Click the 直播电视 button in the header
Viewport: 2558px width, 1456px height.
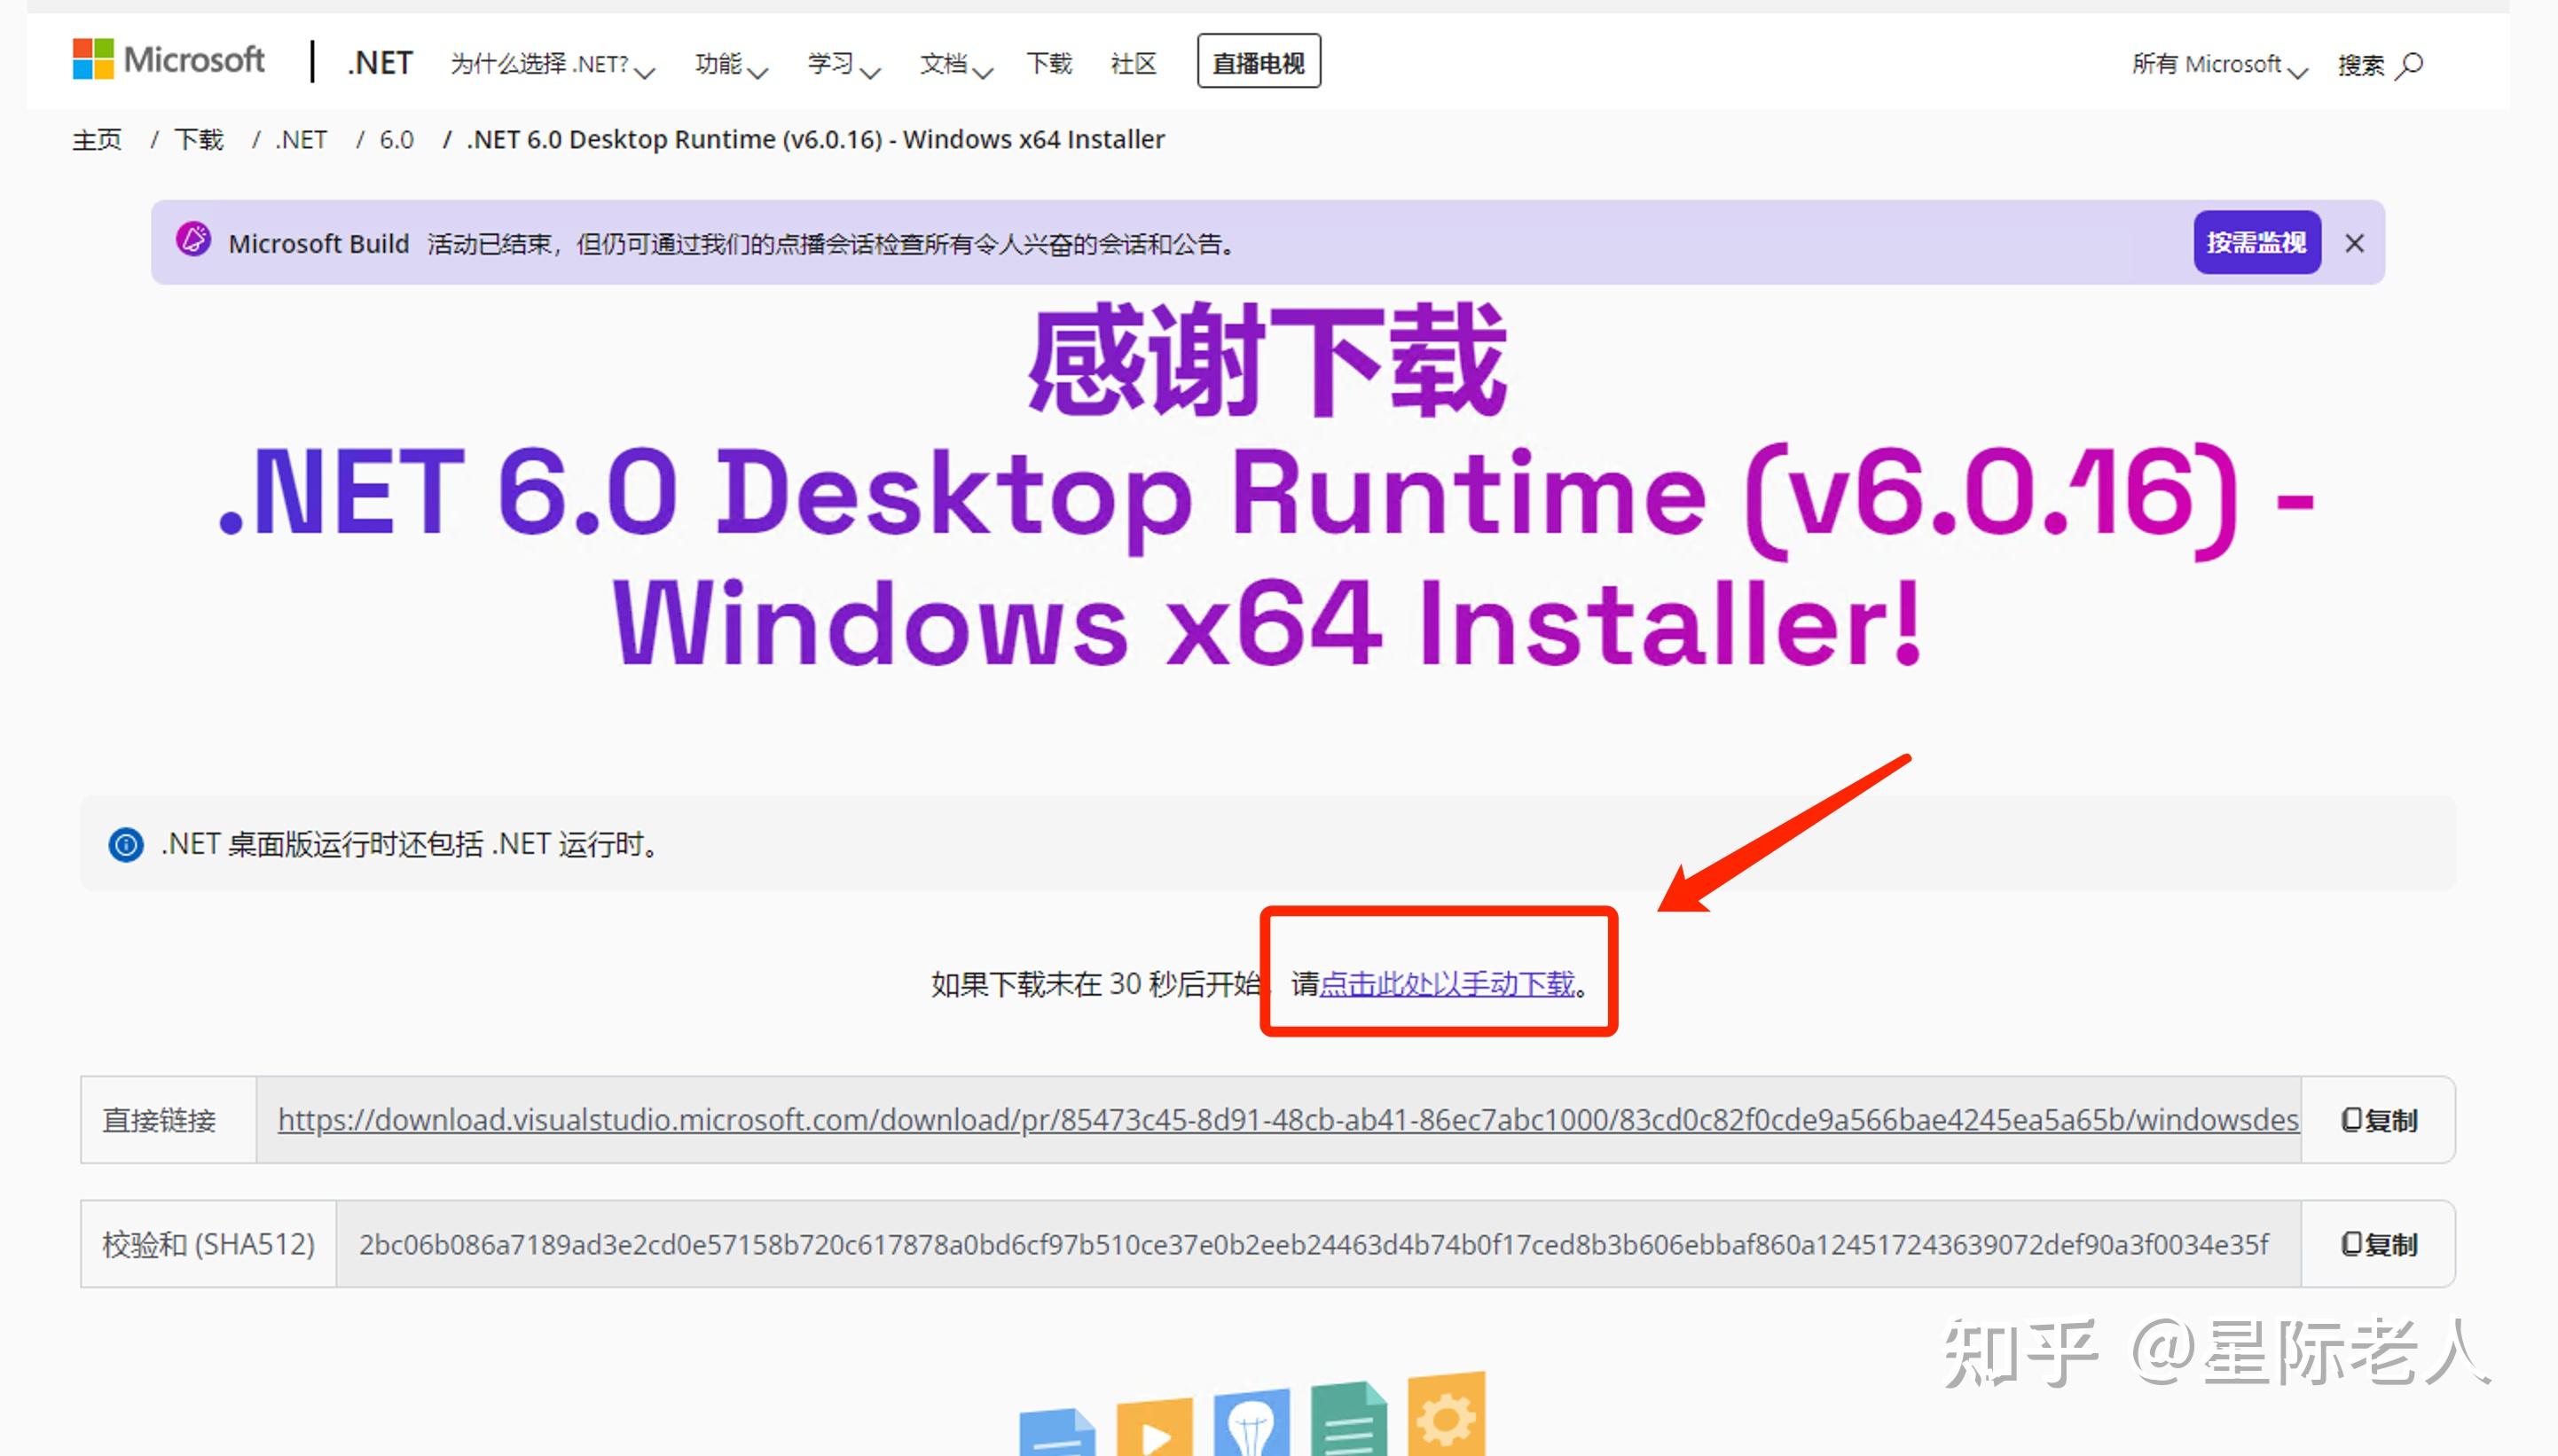tap(1258, 60)
